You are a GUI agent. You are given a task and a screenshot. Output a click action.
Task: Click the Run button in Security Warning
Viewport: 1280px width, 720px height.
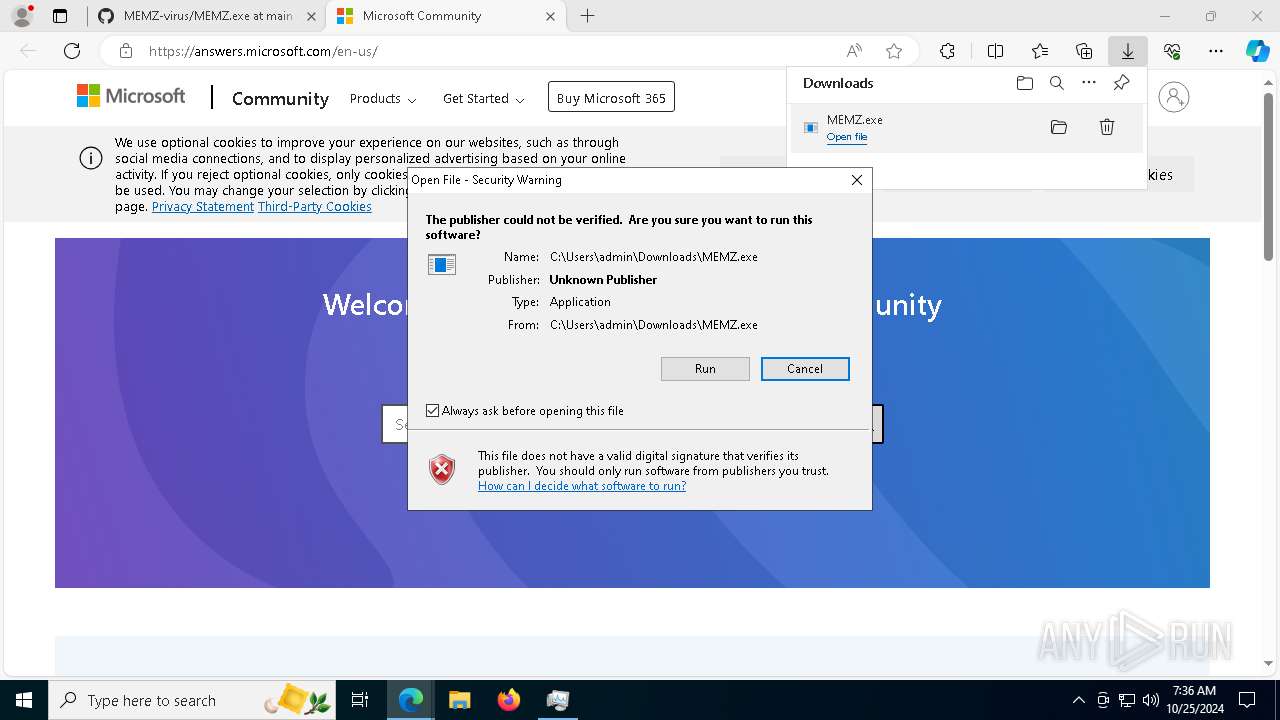(705, 369)
